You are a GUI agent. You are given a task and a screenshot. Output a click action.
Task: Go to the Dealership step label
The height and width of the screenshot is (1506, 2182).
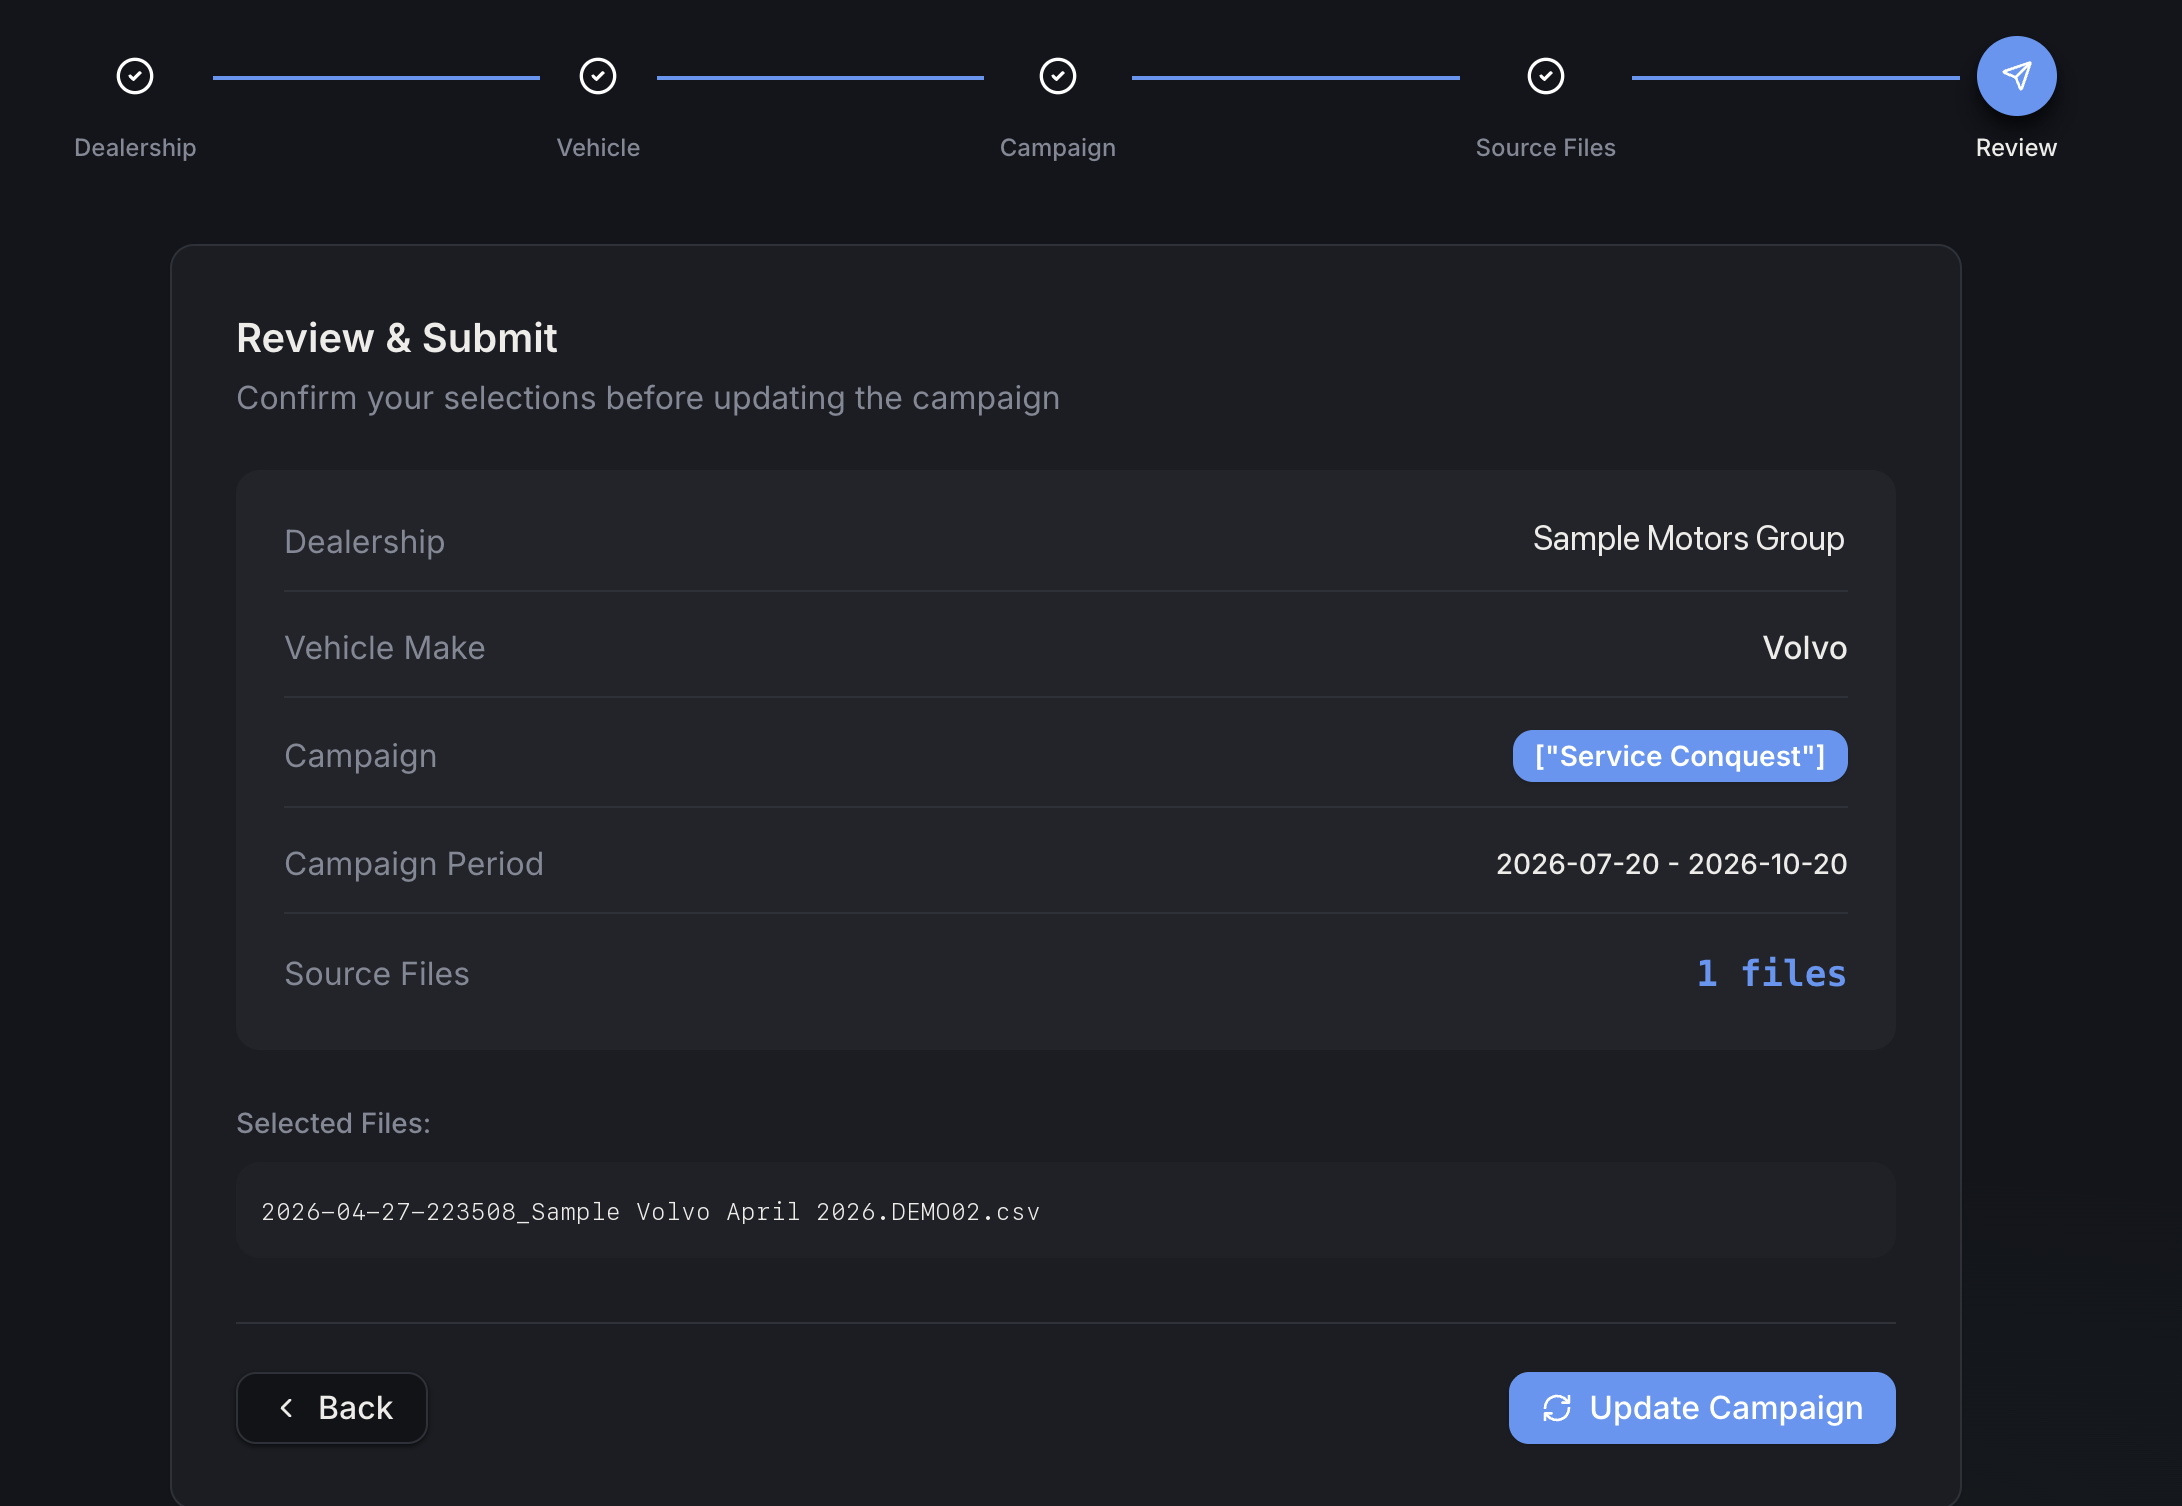135,148
